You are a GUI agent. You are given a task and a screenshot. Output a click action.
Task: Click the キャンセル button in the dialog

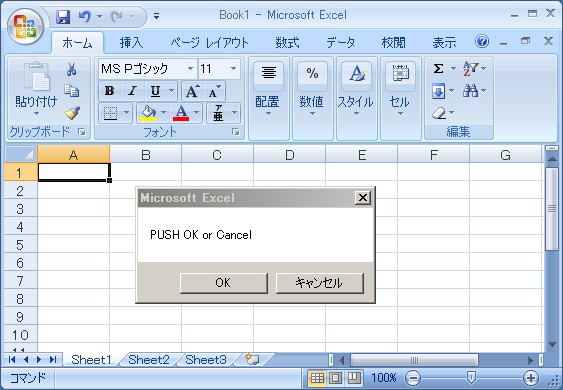tap(320, 283)
